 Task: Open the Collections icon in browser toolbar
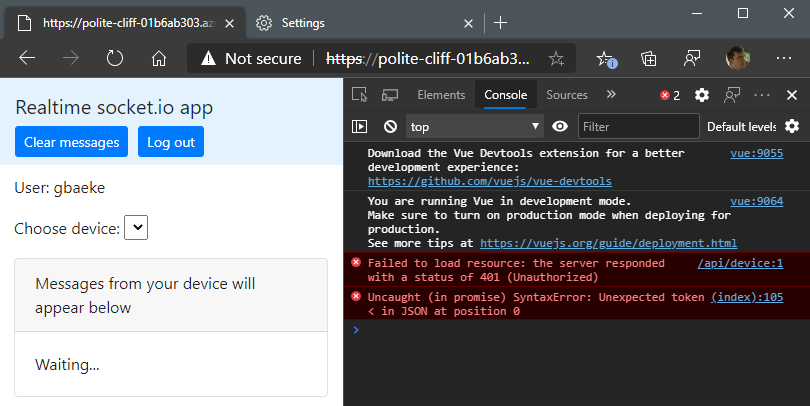648,58
